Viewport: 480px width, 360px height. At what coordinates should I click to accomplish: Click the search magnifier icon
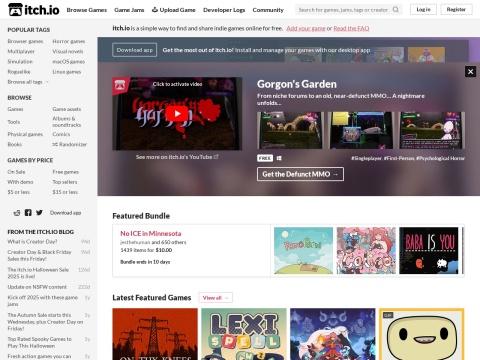(x=396, y=10)
